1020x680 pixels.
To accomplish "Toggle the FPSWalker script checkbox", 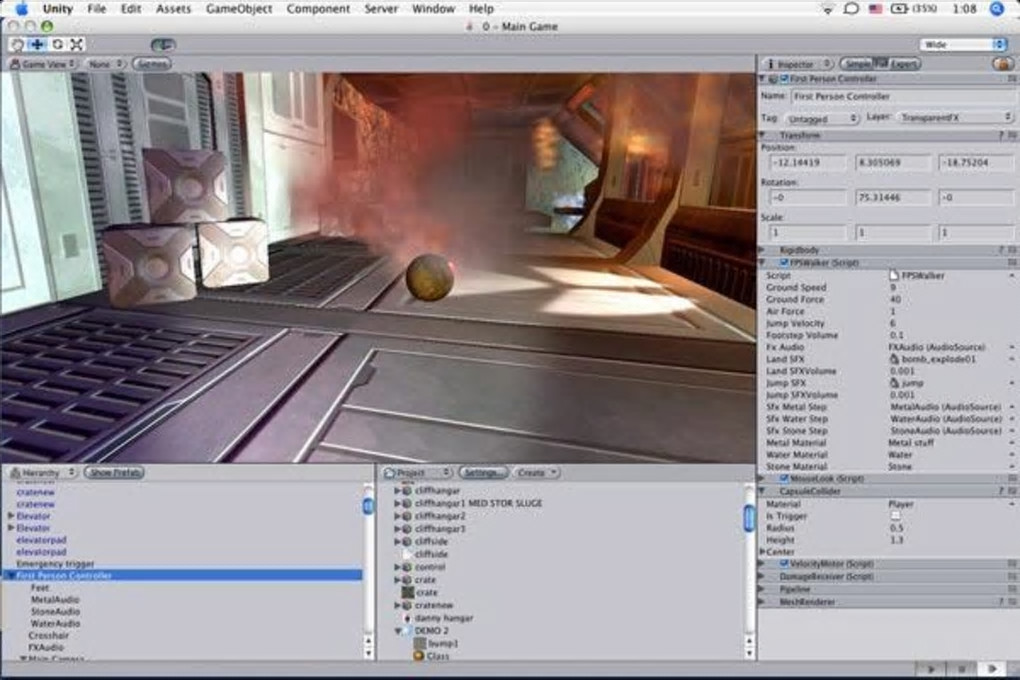I will tap(783, 263).
